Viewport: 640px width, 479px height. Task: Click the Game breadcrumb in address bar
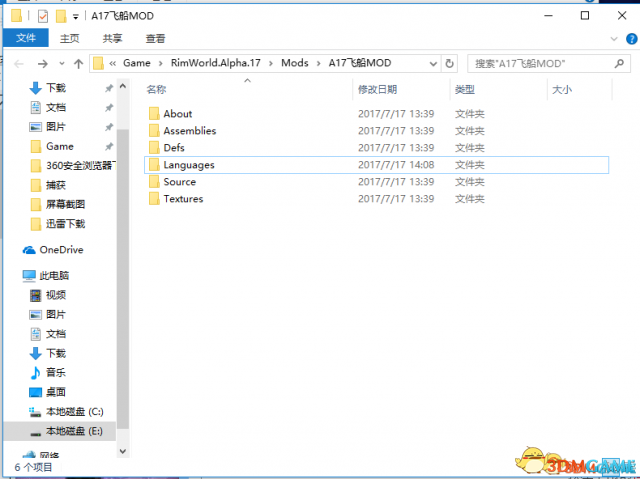click(x=137, y=63)
